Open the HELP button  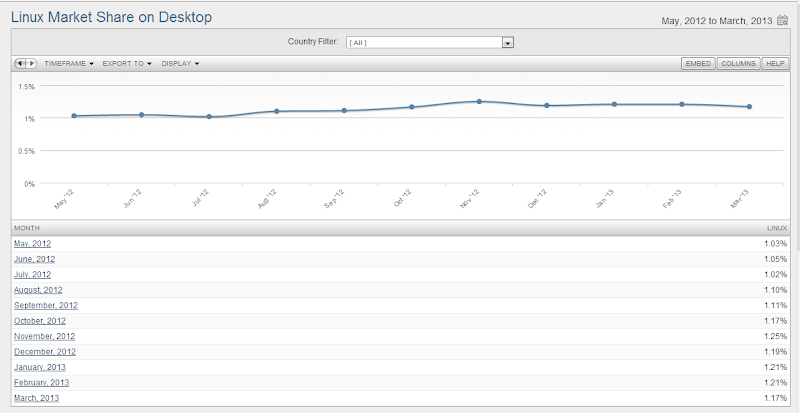(775, 64)
